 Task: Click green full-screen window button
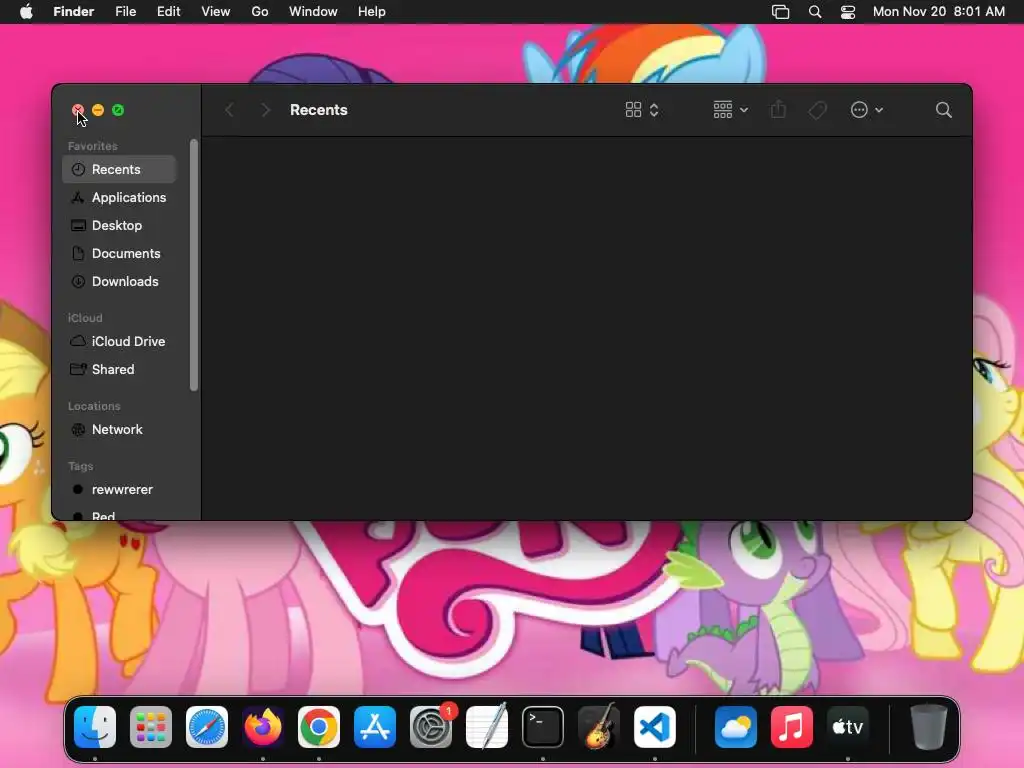pos(118,110)
